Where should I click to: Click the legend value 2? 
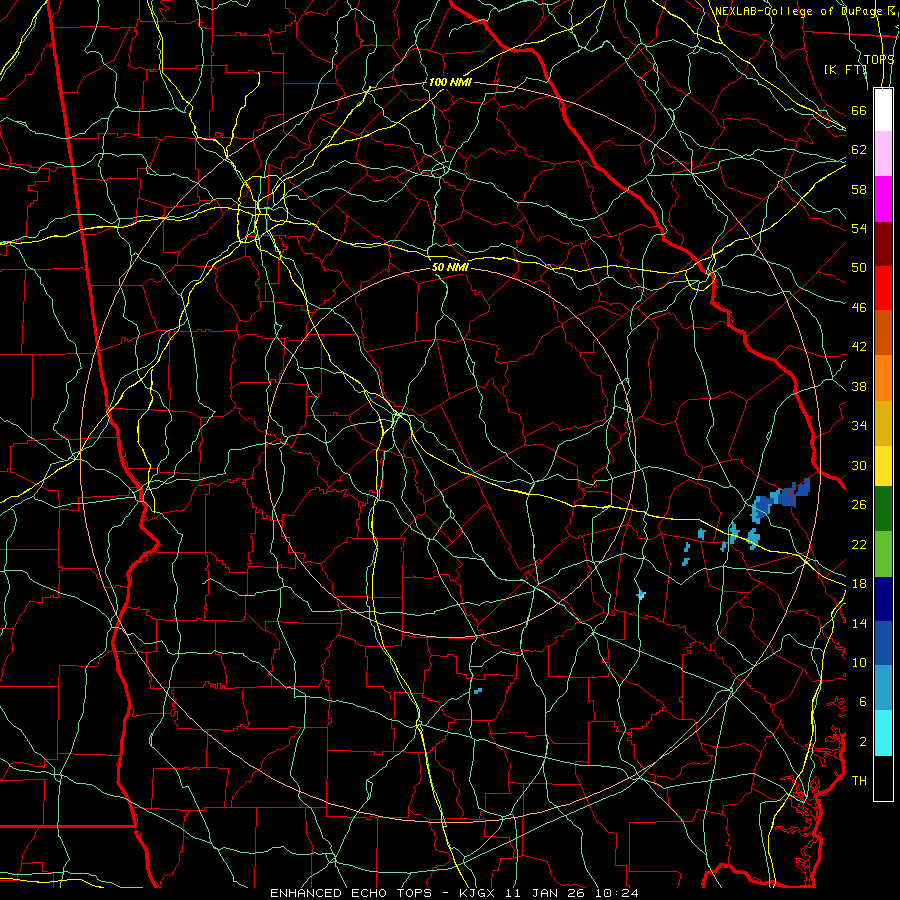click(x=863, y=742)
